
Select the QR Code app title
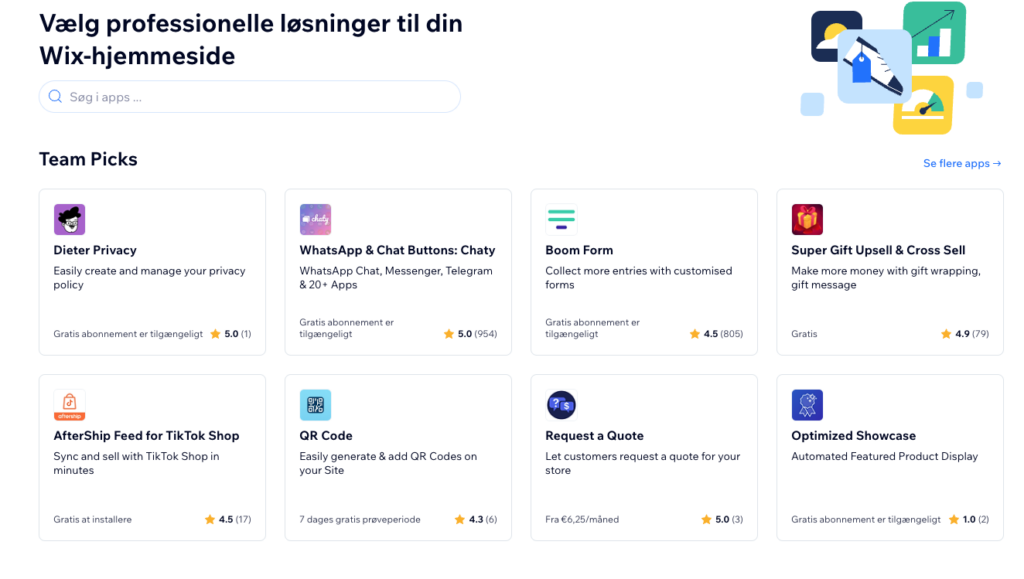click(326, 436)
